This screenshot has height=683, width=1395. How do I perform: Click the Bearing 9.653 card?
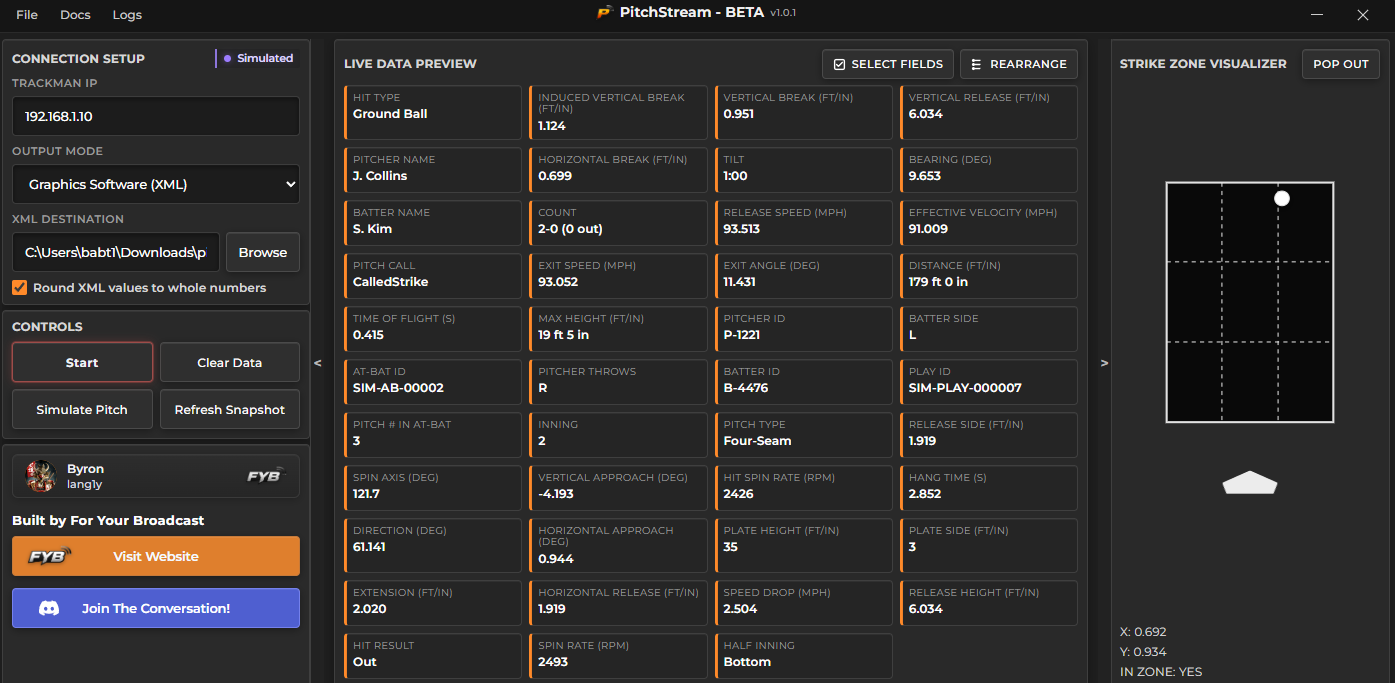(x=991, y=169)
